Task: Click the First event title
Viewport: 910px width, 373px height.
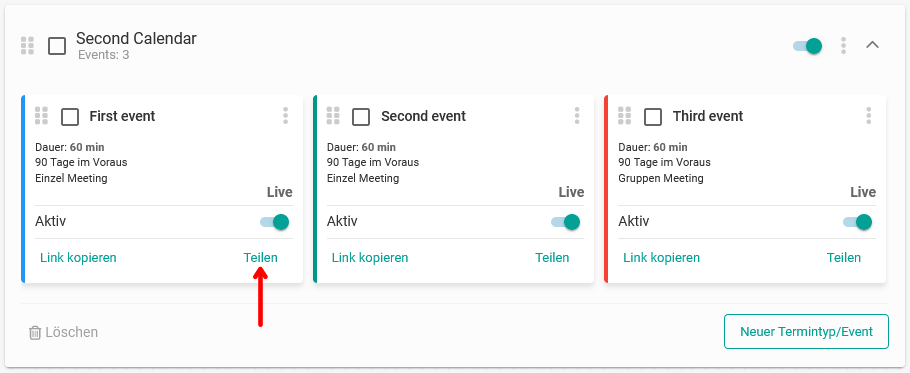Action: click(x=122, y=116)
